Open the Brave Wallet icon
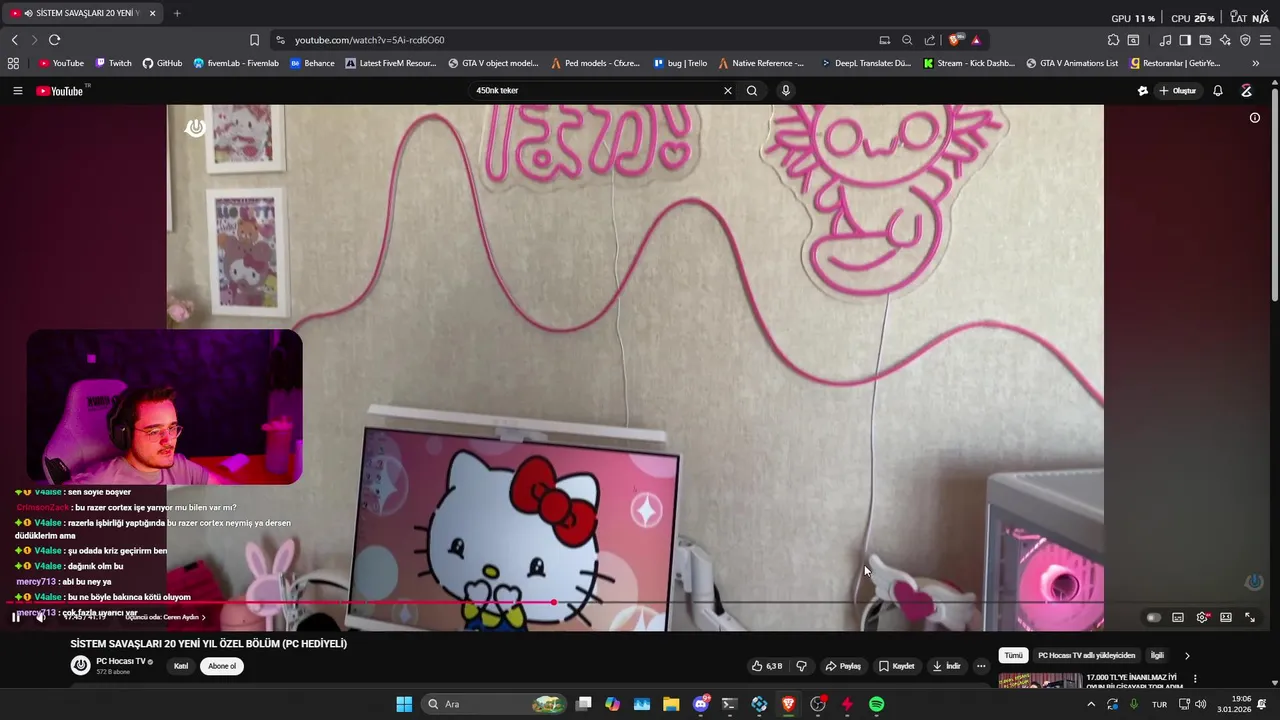 (x=1205, y=40)
